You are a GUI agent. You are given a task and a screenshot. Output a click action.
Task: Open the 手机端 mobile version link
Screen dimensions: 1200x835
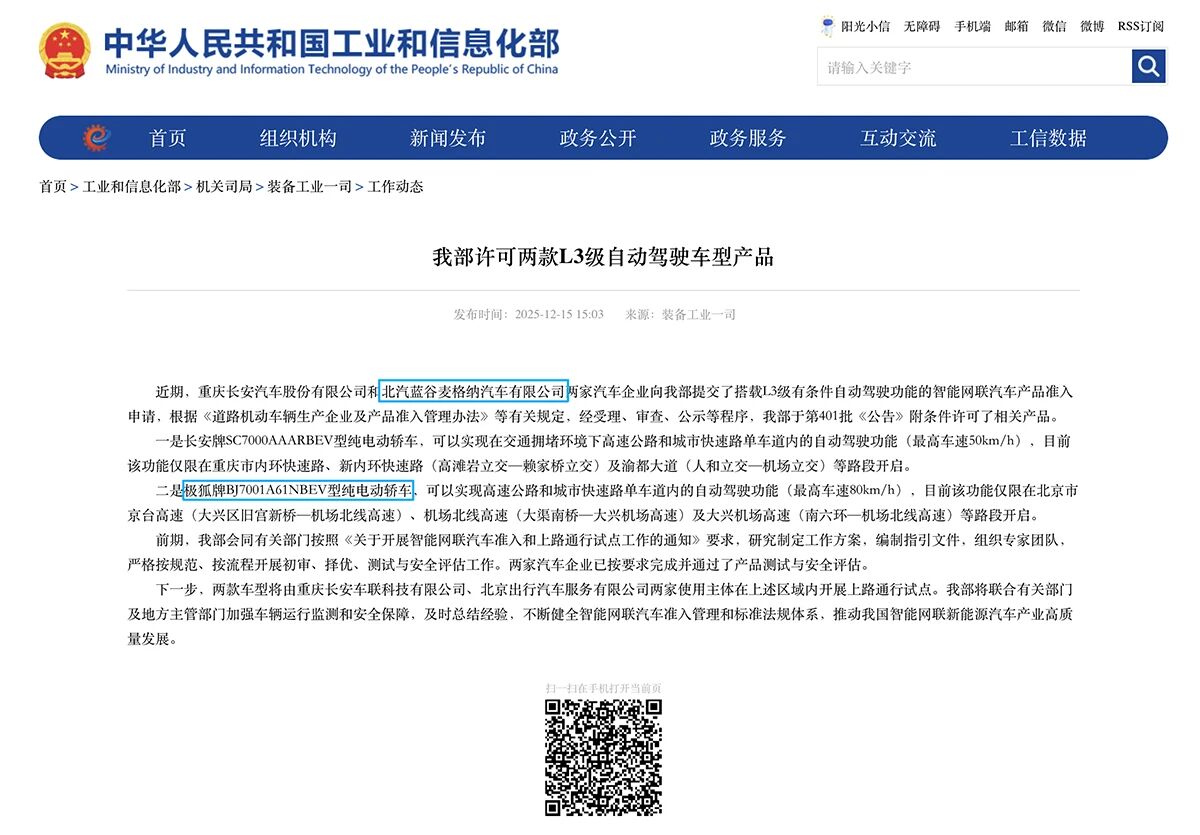pos(972,26)
